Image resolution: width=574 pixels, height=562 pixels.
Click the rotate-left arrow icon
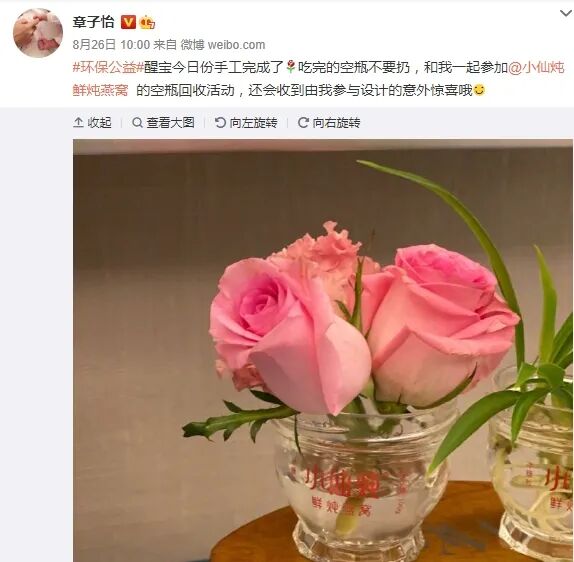click(x=220, y=122)
